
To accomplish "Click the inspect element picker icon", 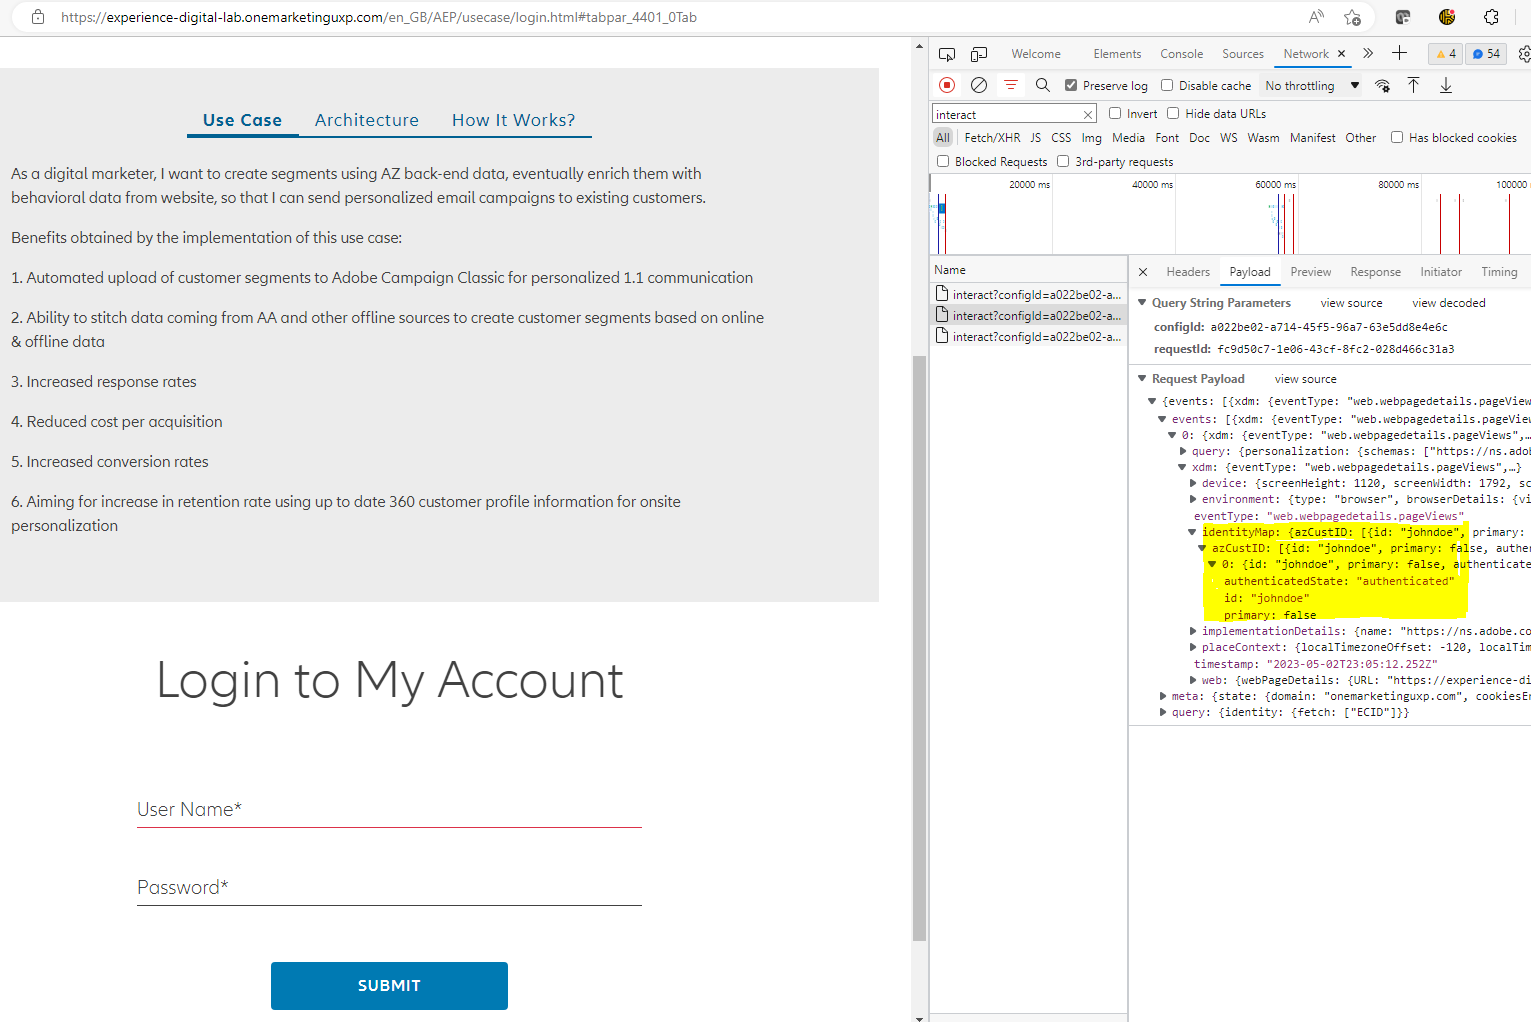I will click(946, 54).
